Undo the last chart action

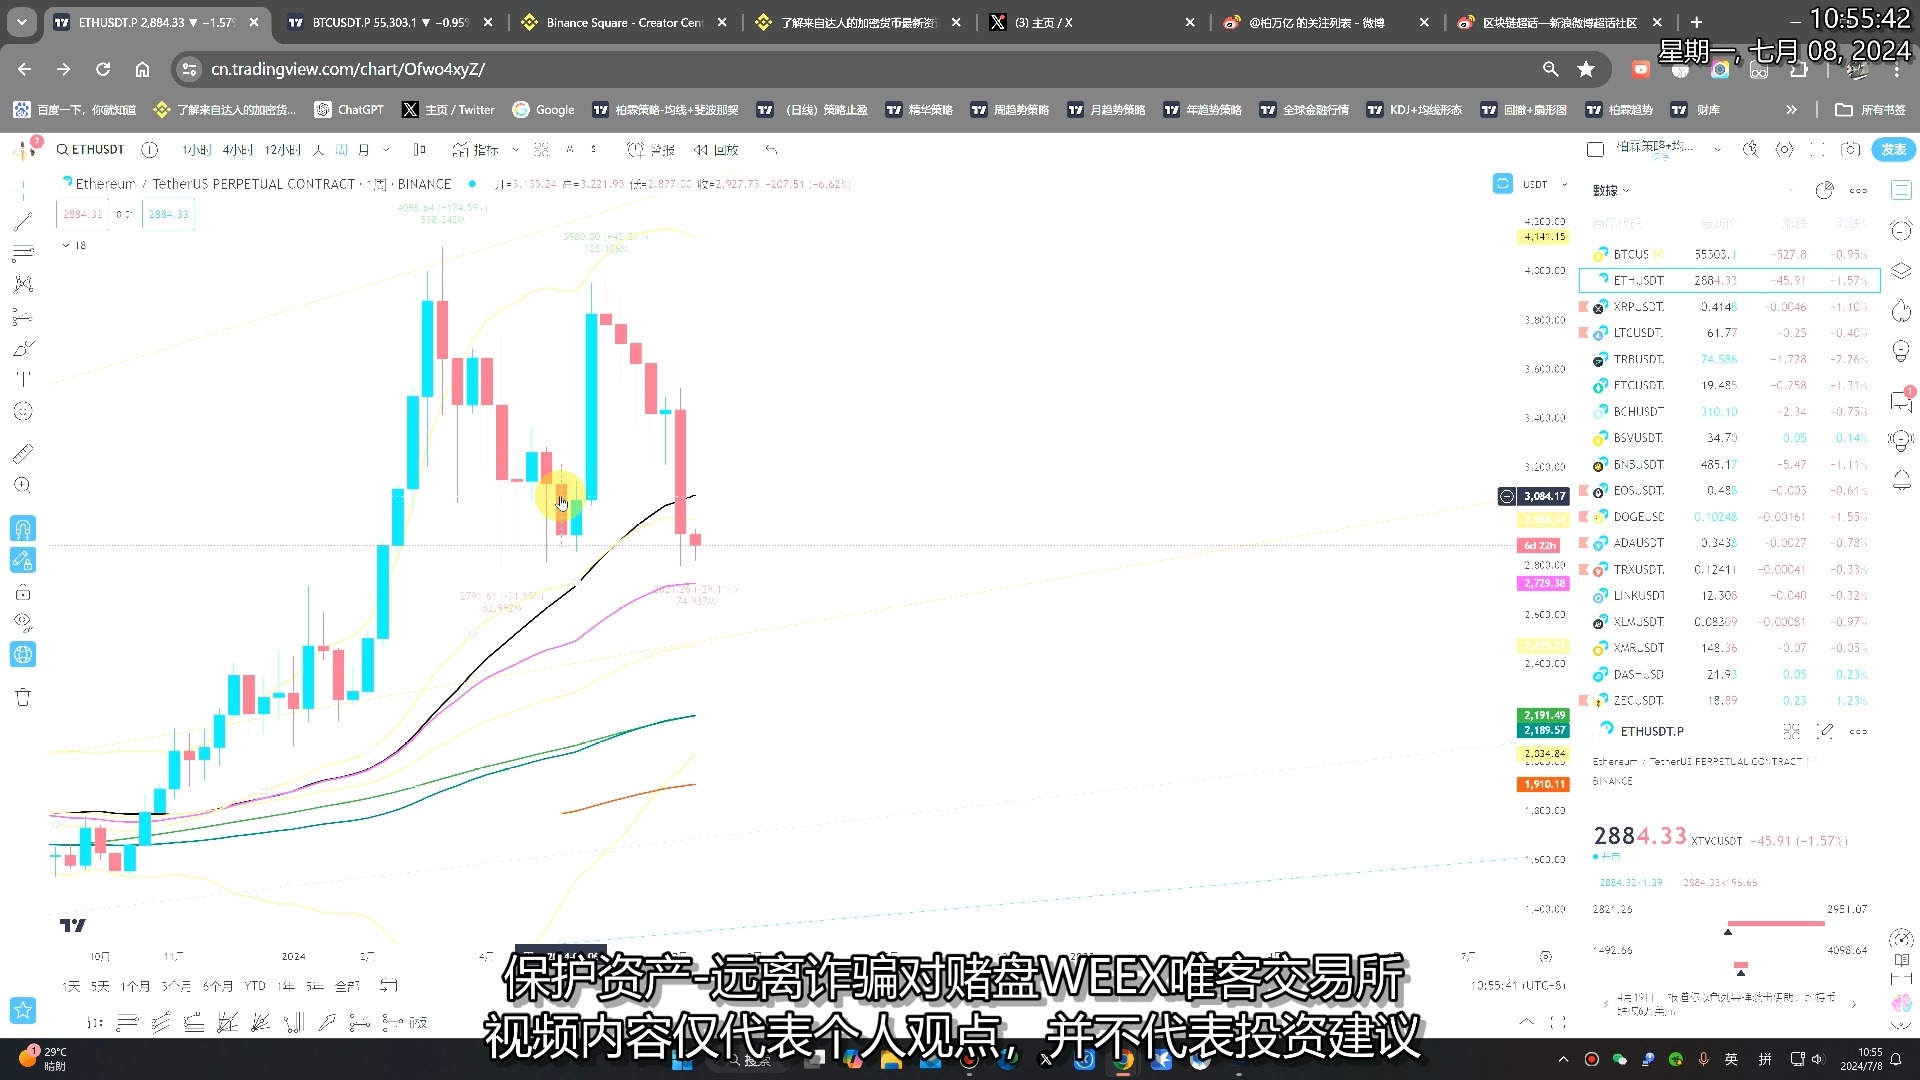point(771,150)
